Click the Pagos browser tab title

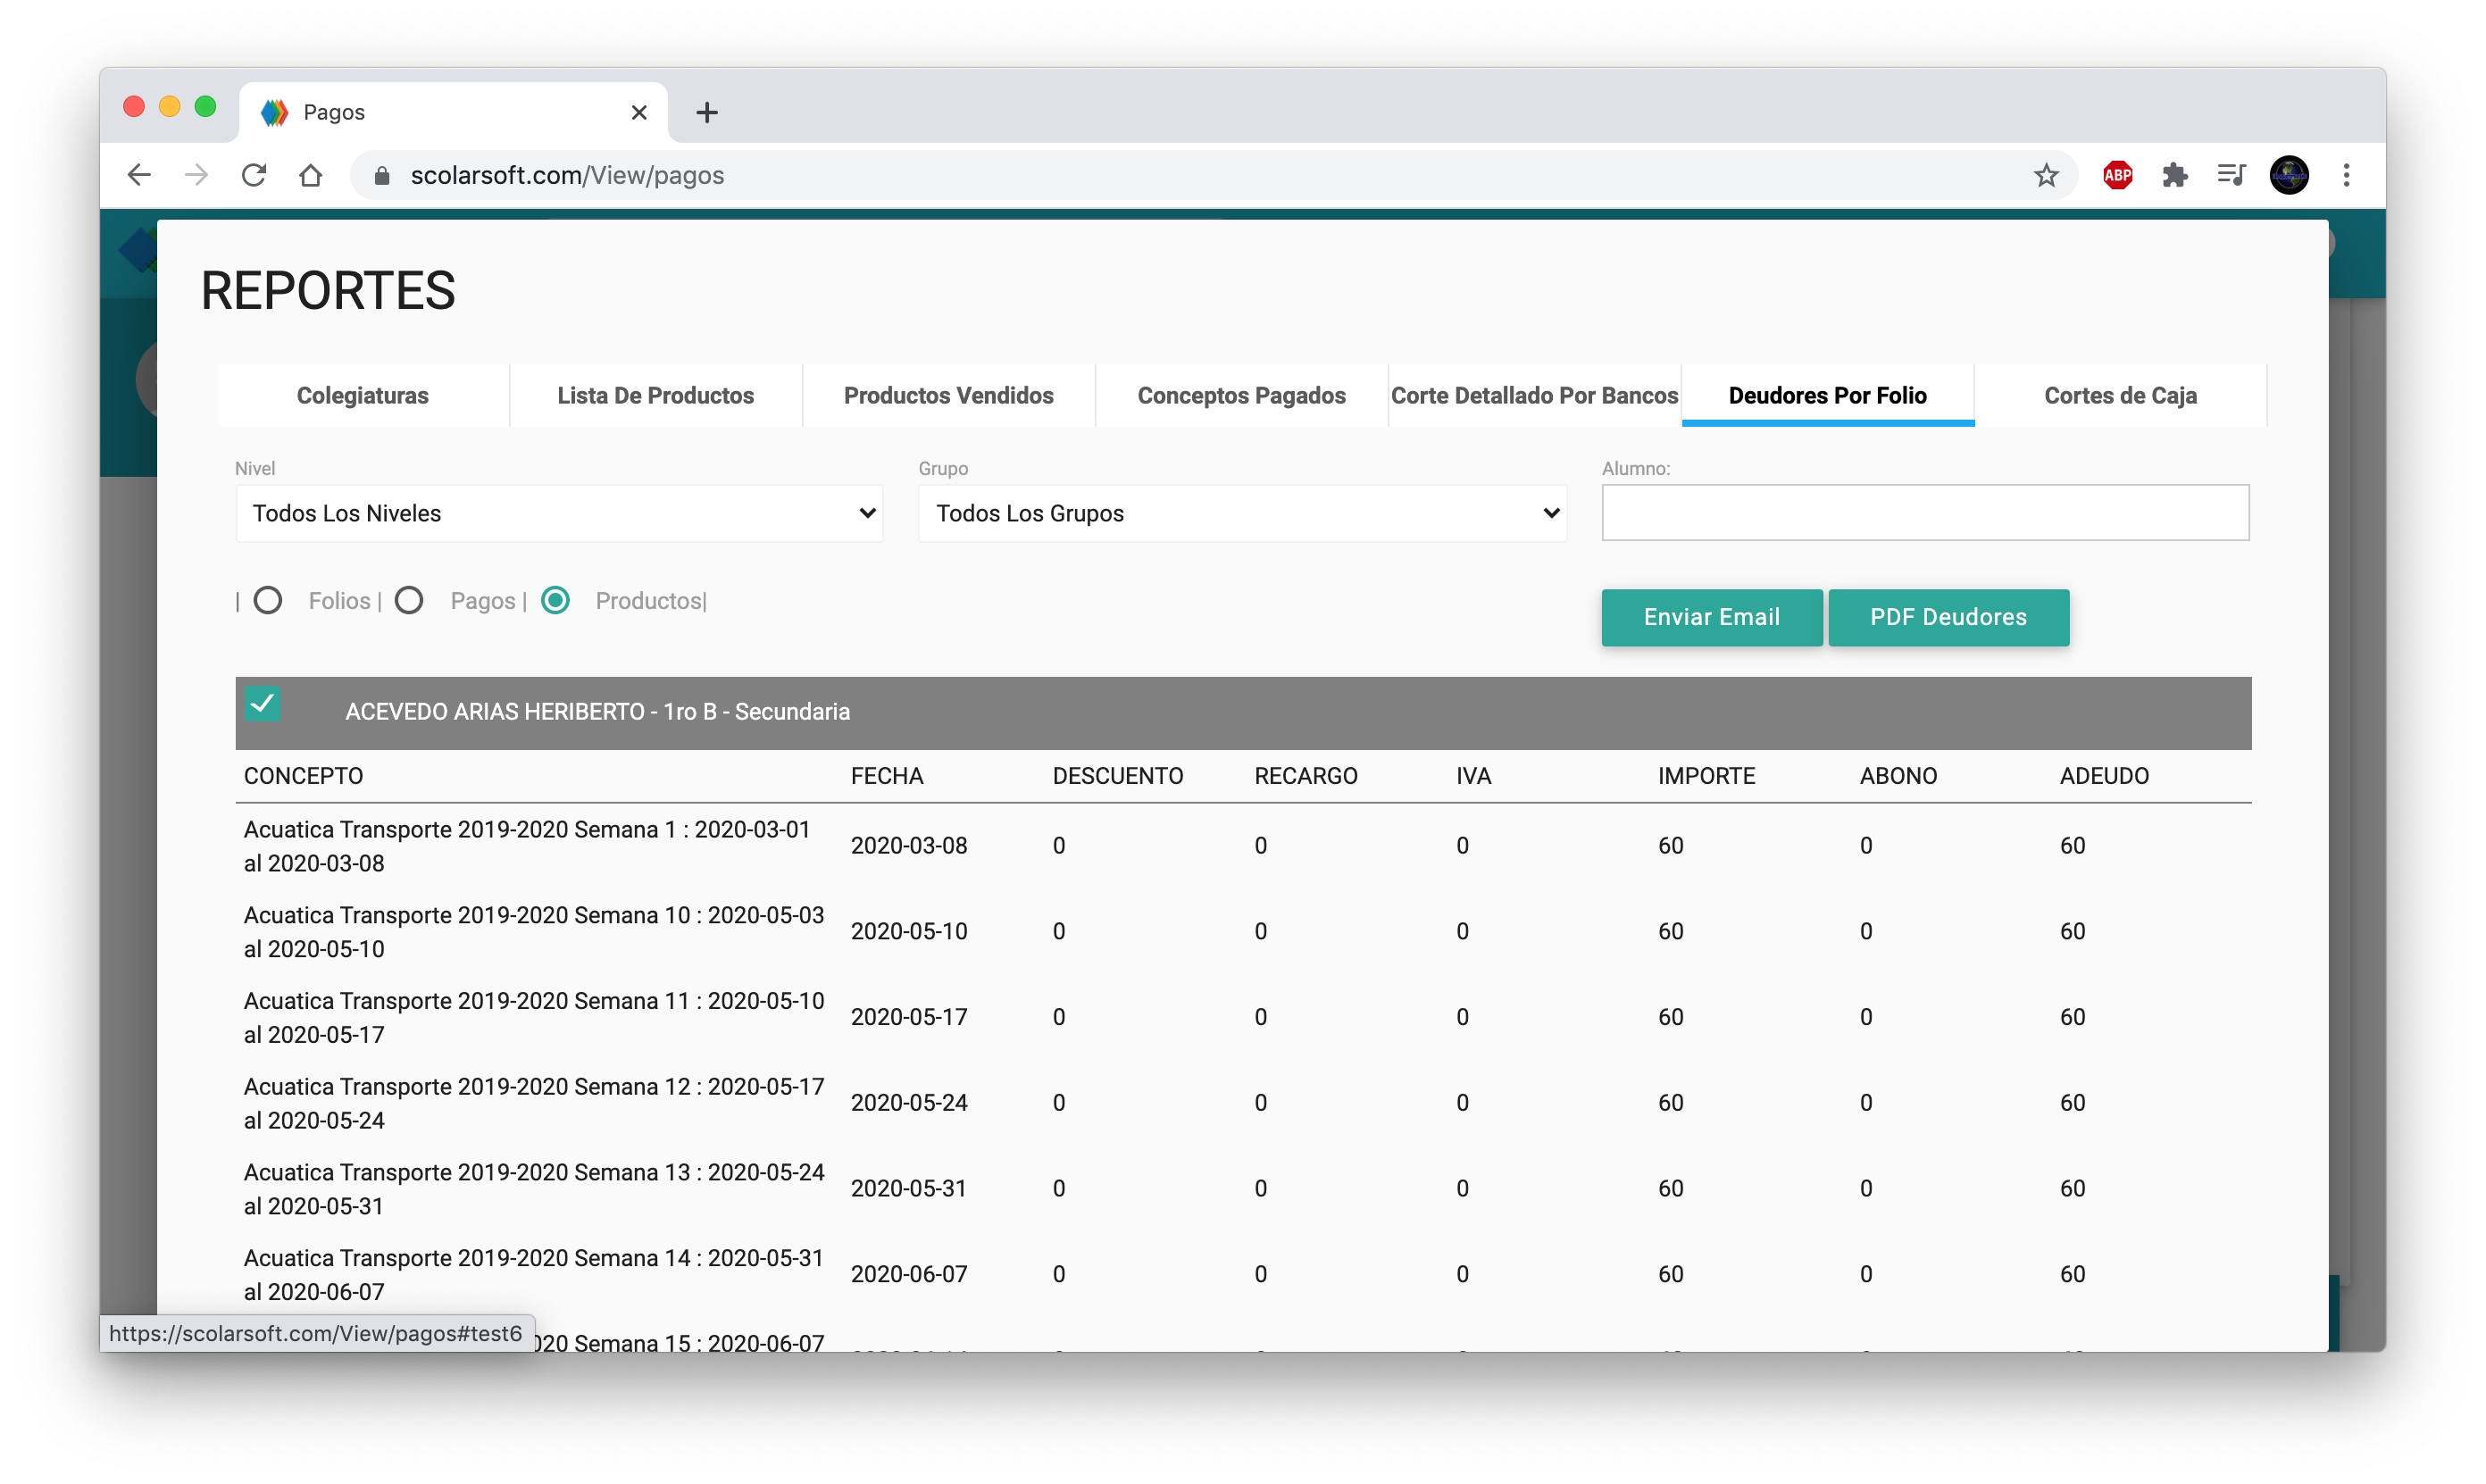coord(334,112)
